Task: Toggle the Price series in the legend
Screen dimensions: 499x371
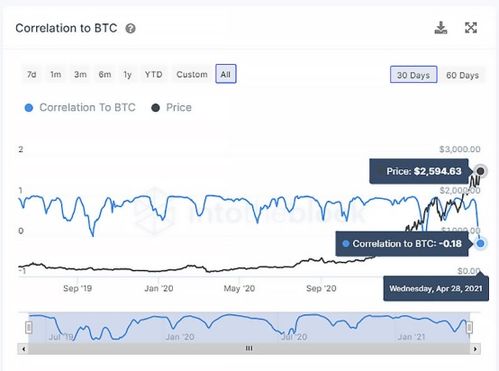Action: pos(171,108)
